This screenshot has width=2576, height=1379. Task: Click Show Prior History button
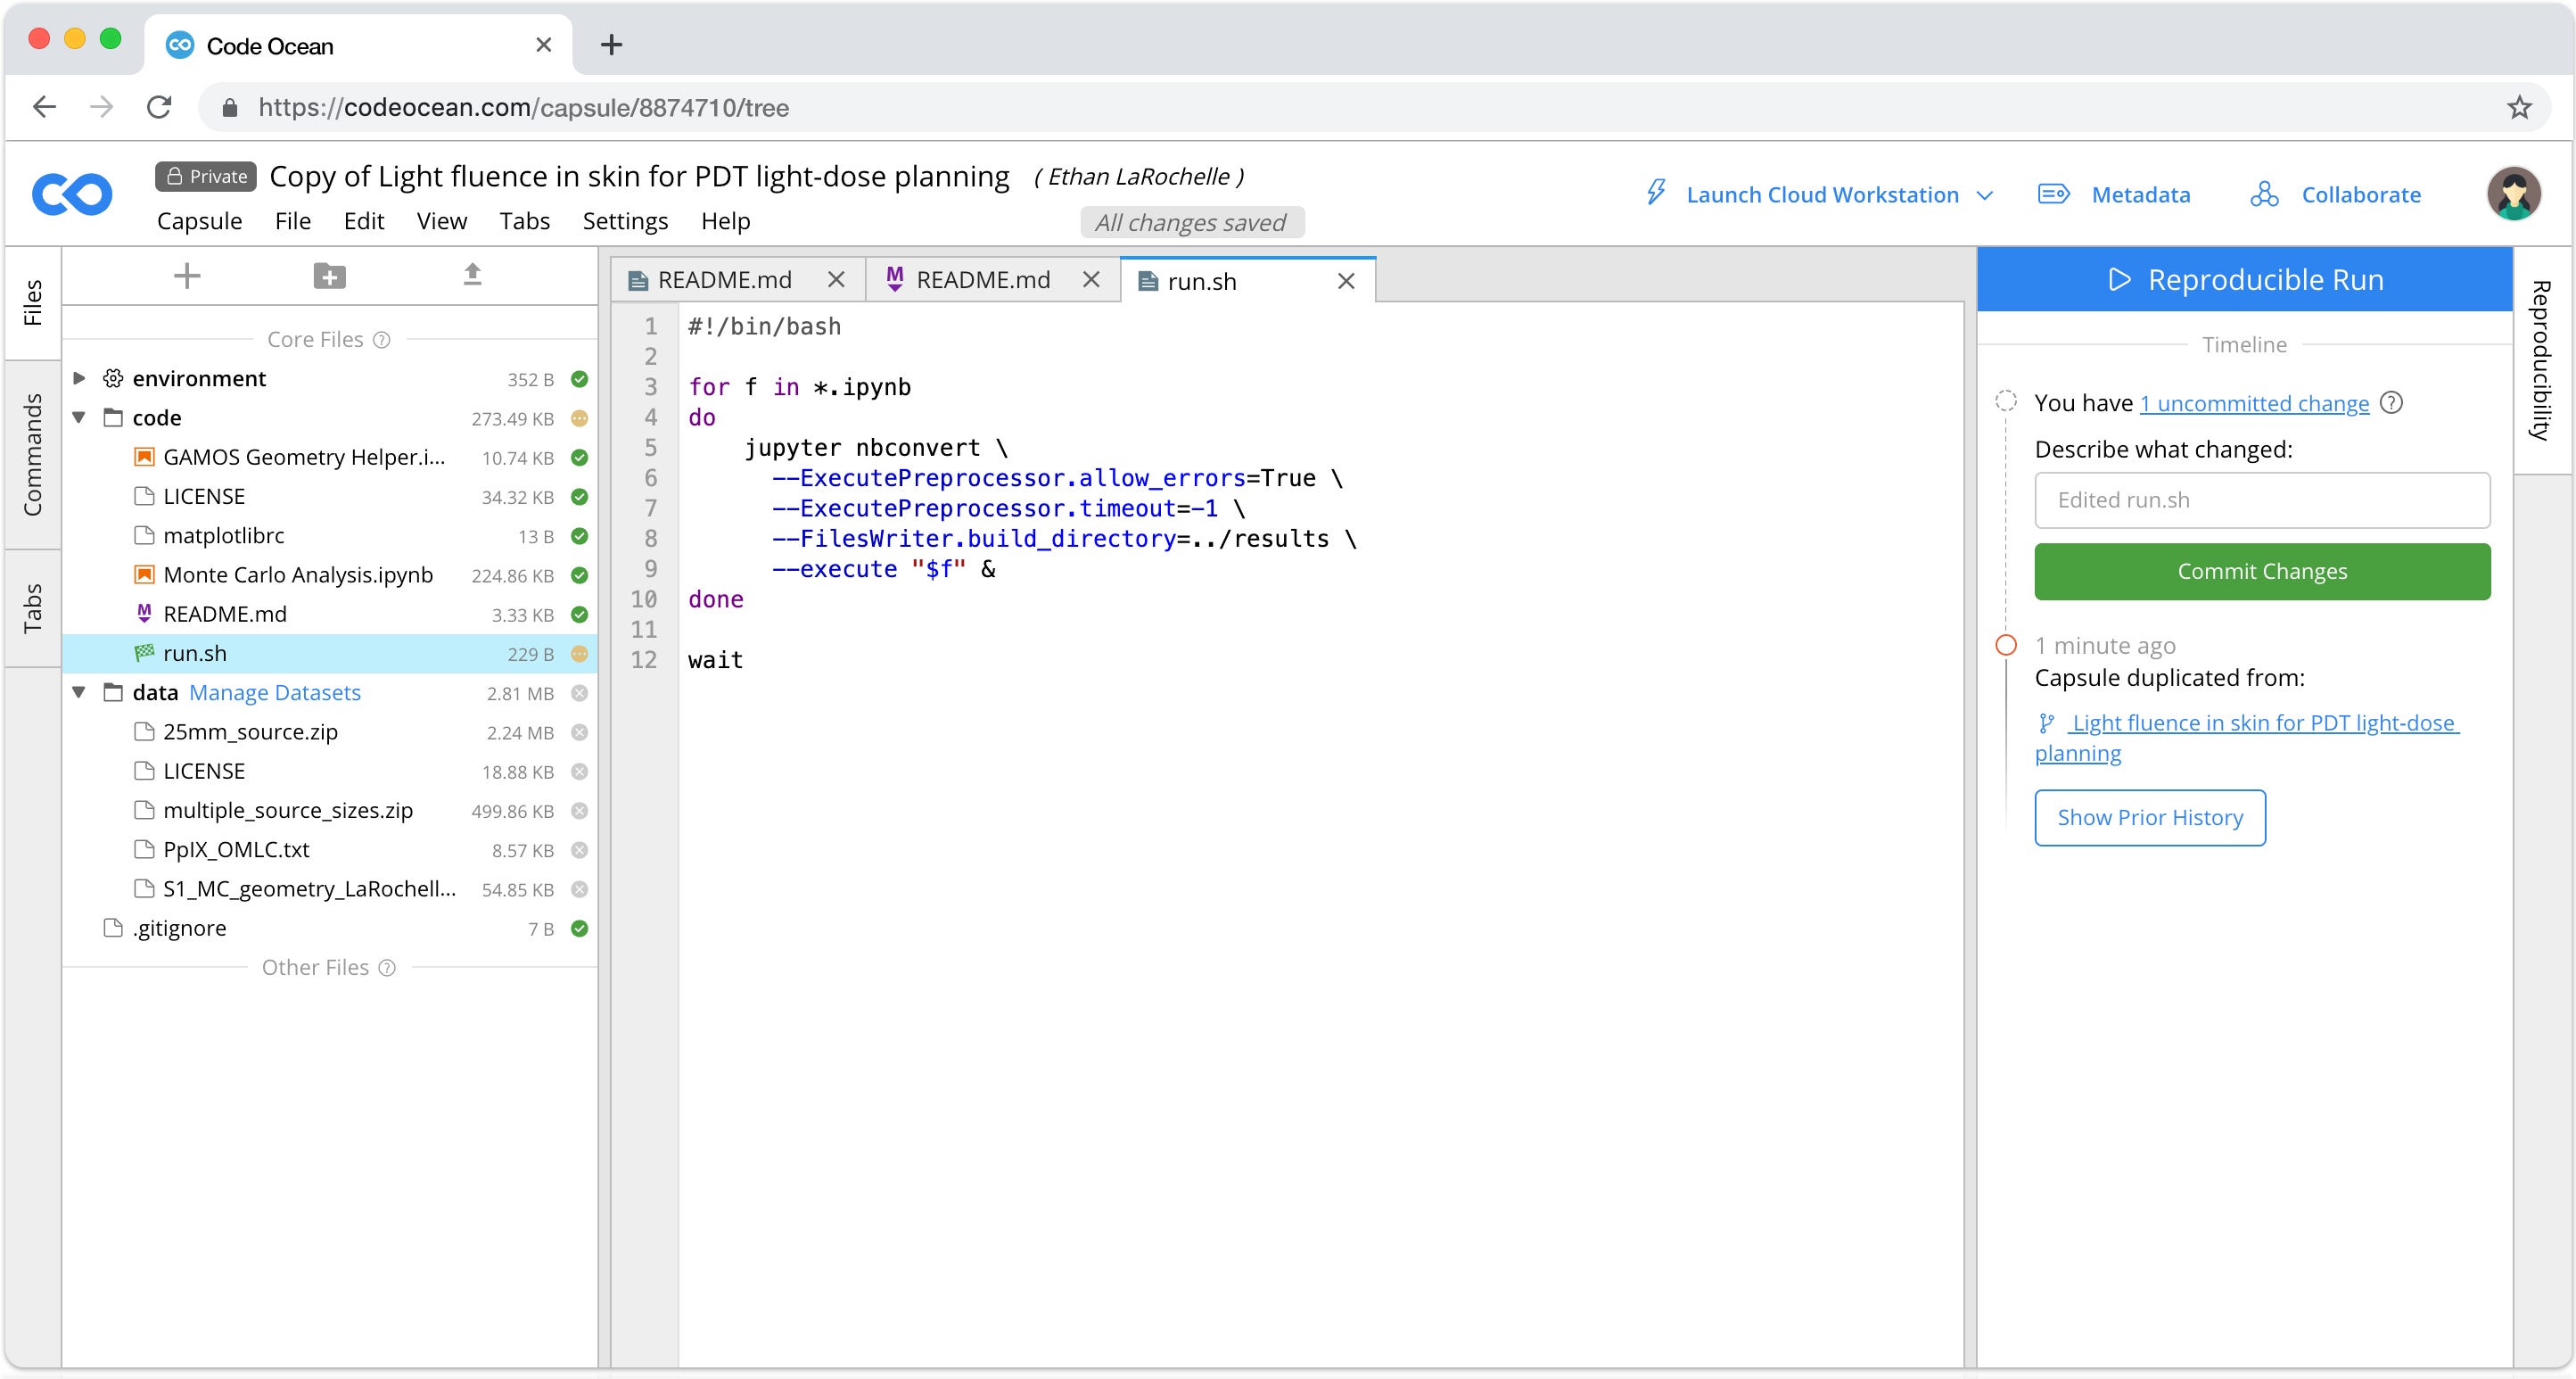[x=2149, y=817]
